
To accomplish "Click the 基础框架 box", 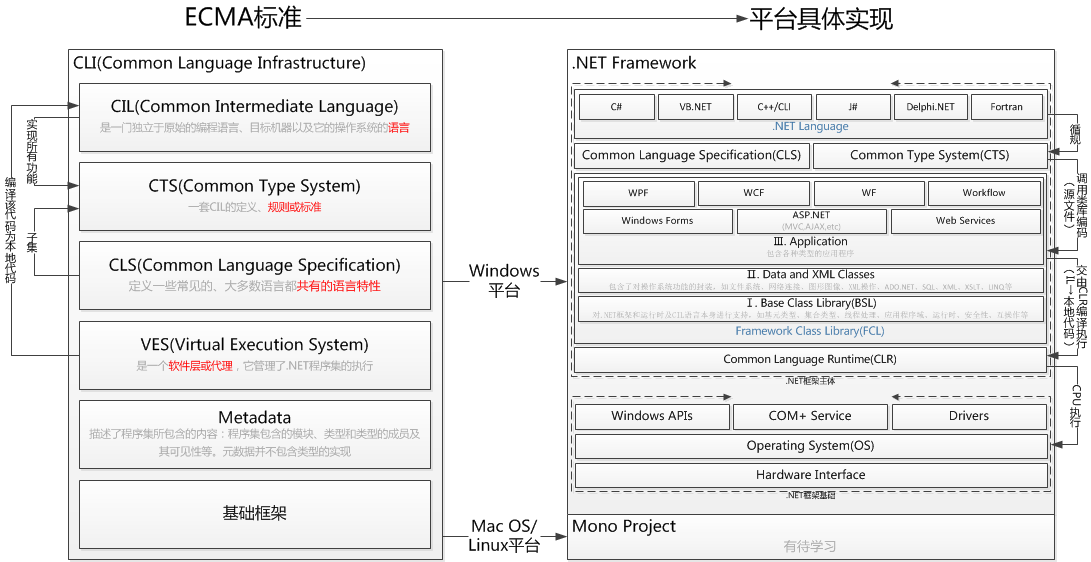I will click(x=255, y=514).
